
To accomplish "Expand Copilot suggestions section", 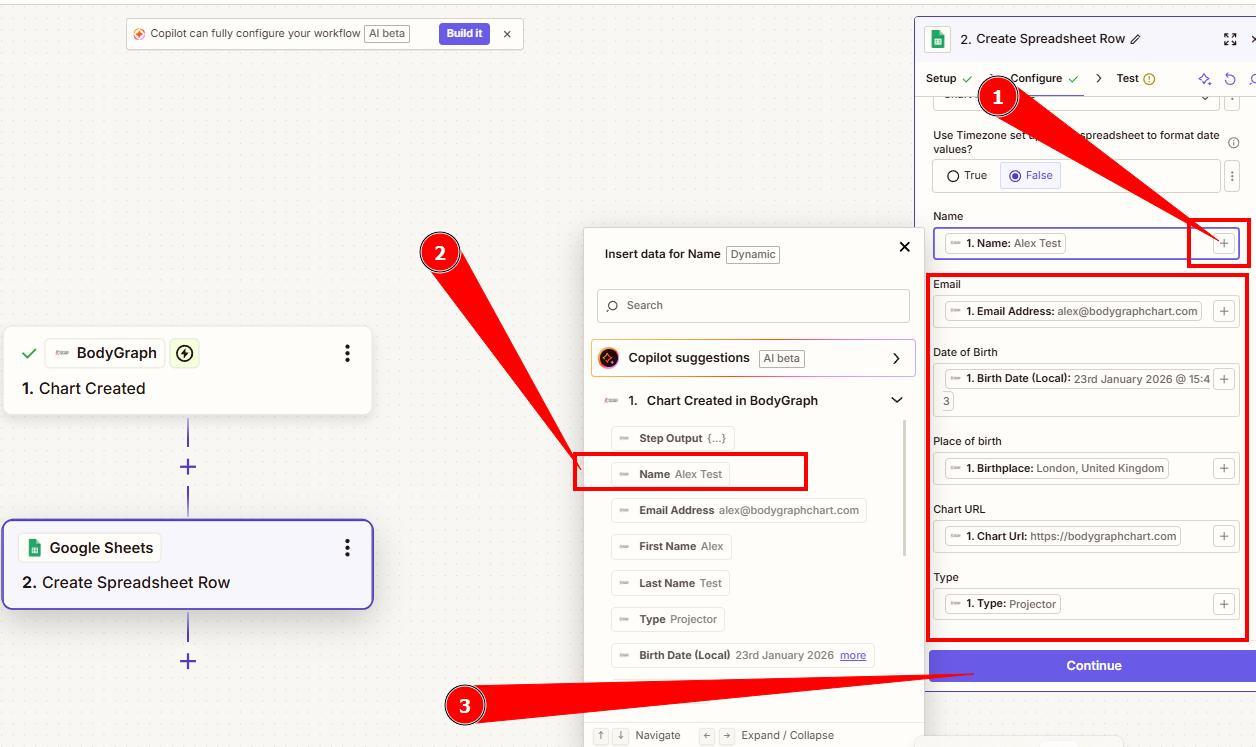I will (x=895, y=358).
